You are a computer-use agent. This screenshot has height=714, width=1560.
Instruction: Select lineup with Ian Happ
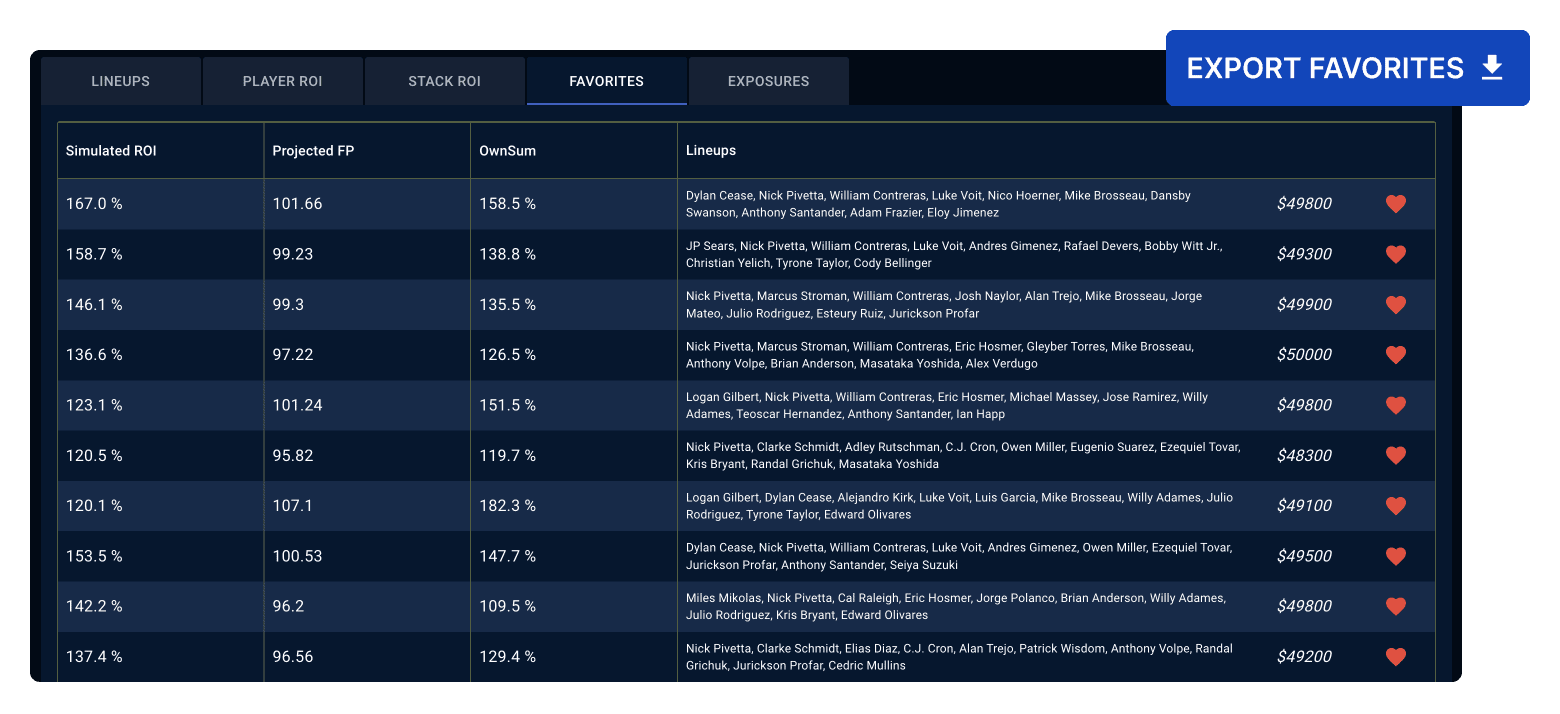pos(947,405)
